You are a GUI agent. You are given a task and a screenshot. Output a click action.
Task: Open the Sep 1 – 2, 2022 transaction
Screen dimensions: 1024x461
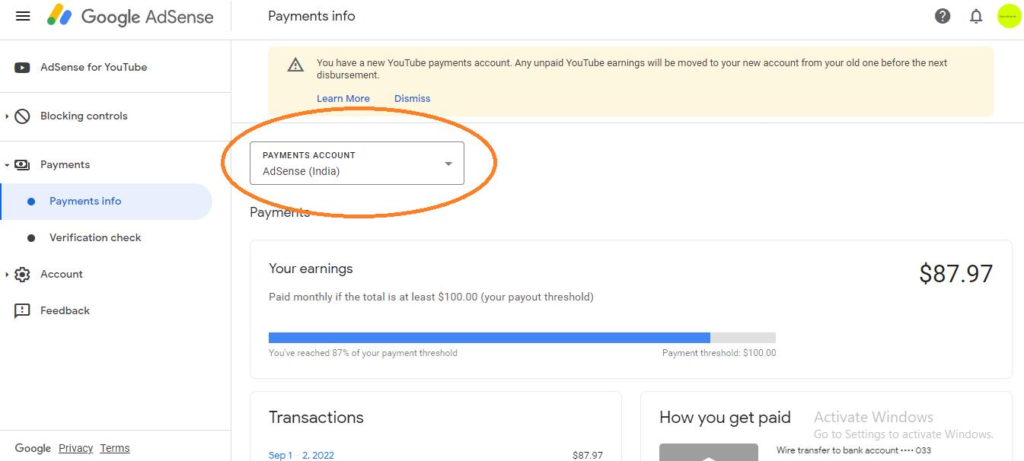[x=301, y=455]
